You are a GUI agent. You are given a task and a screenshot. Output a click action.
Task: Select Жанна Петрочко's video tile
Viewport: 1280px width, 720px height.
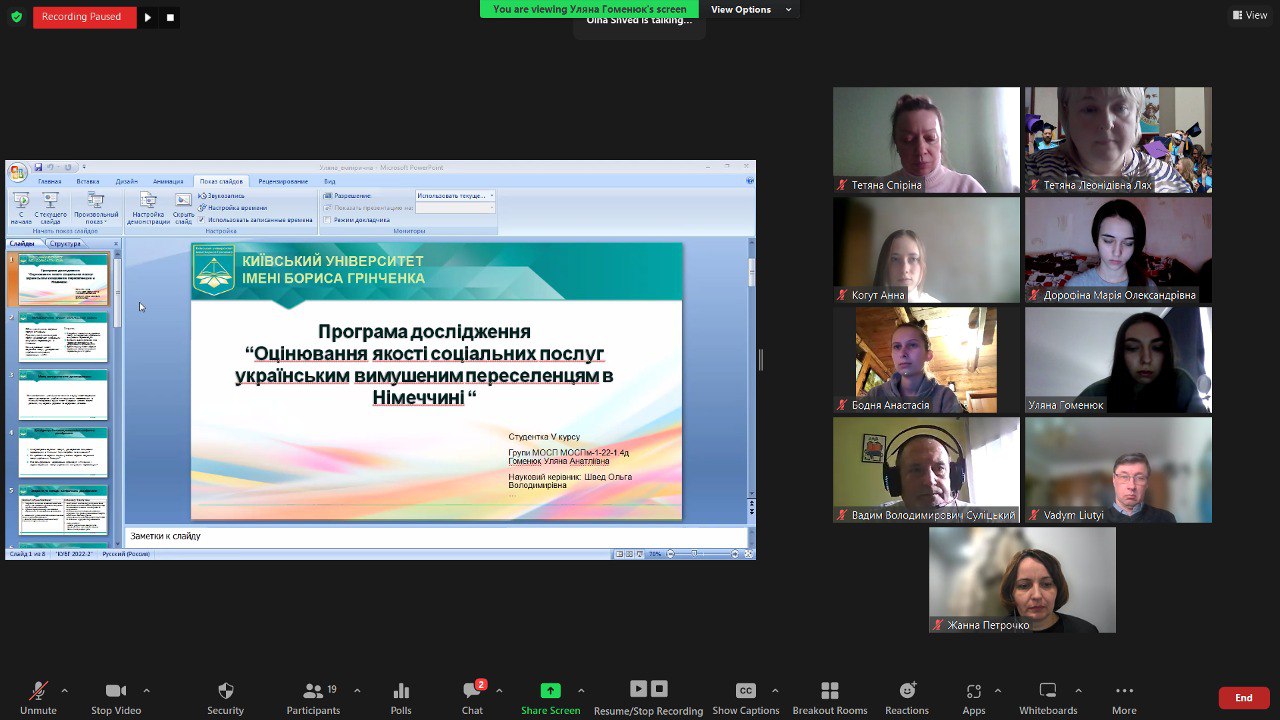point(1022,580)
